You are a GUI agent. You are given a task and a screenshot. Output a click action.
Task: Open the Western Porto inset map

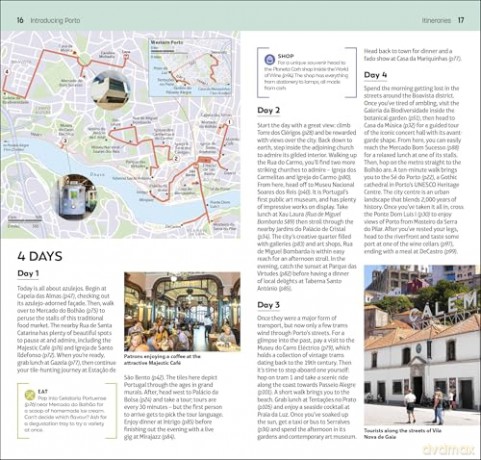[x=190, y=68]
